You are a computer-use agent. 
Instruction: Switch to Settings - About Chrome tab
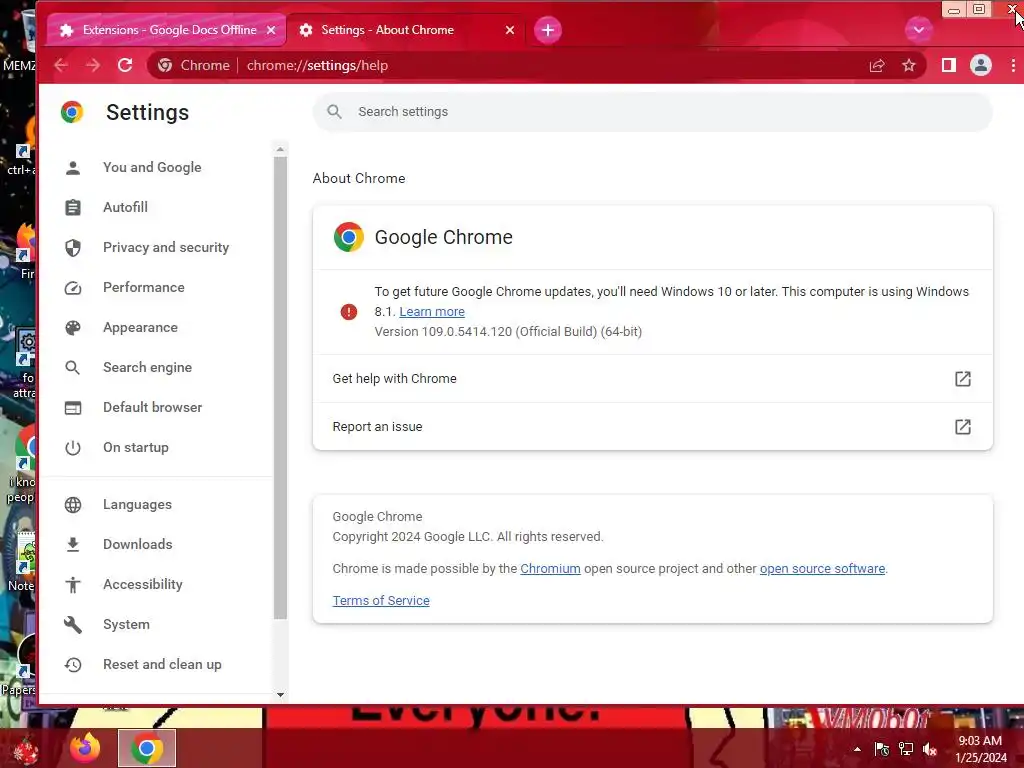coord(405,30)
